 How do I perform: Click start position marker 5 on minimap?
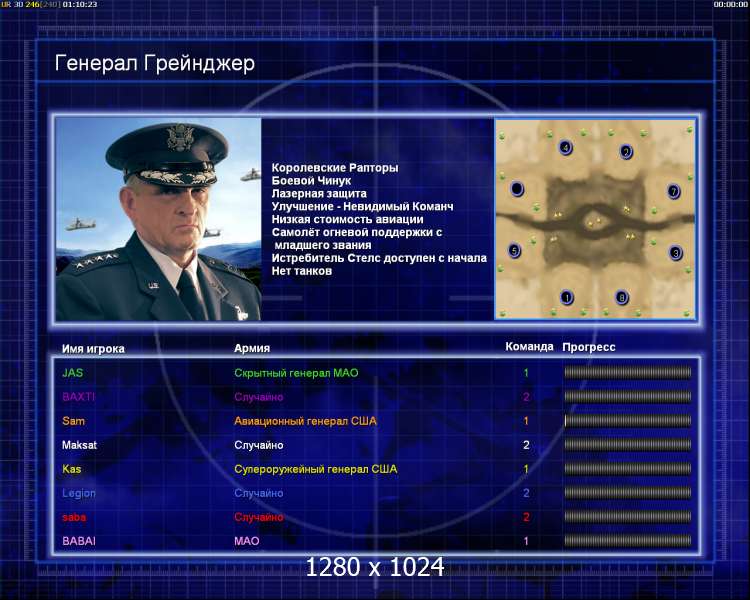tap(514, 250)
